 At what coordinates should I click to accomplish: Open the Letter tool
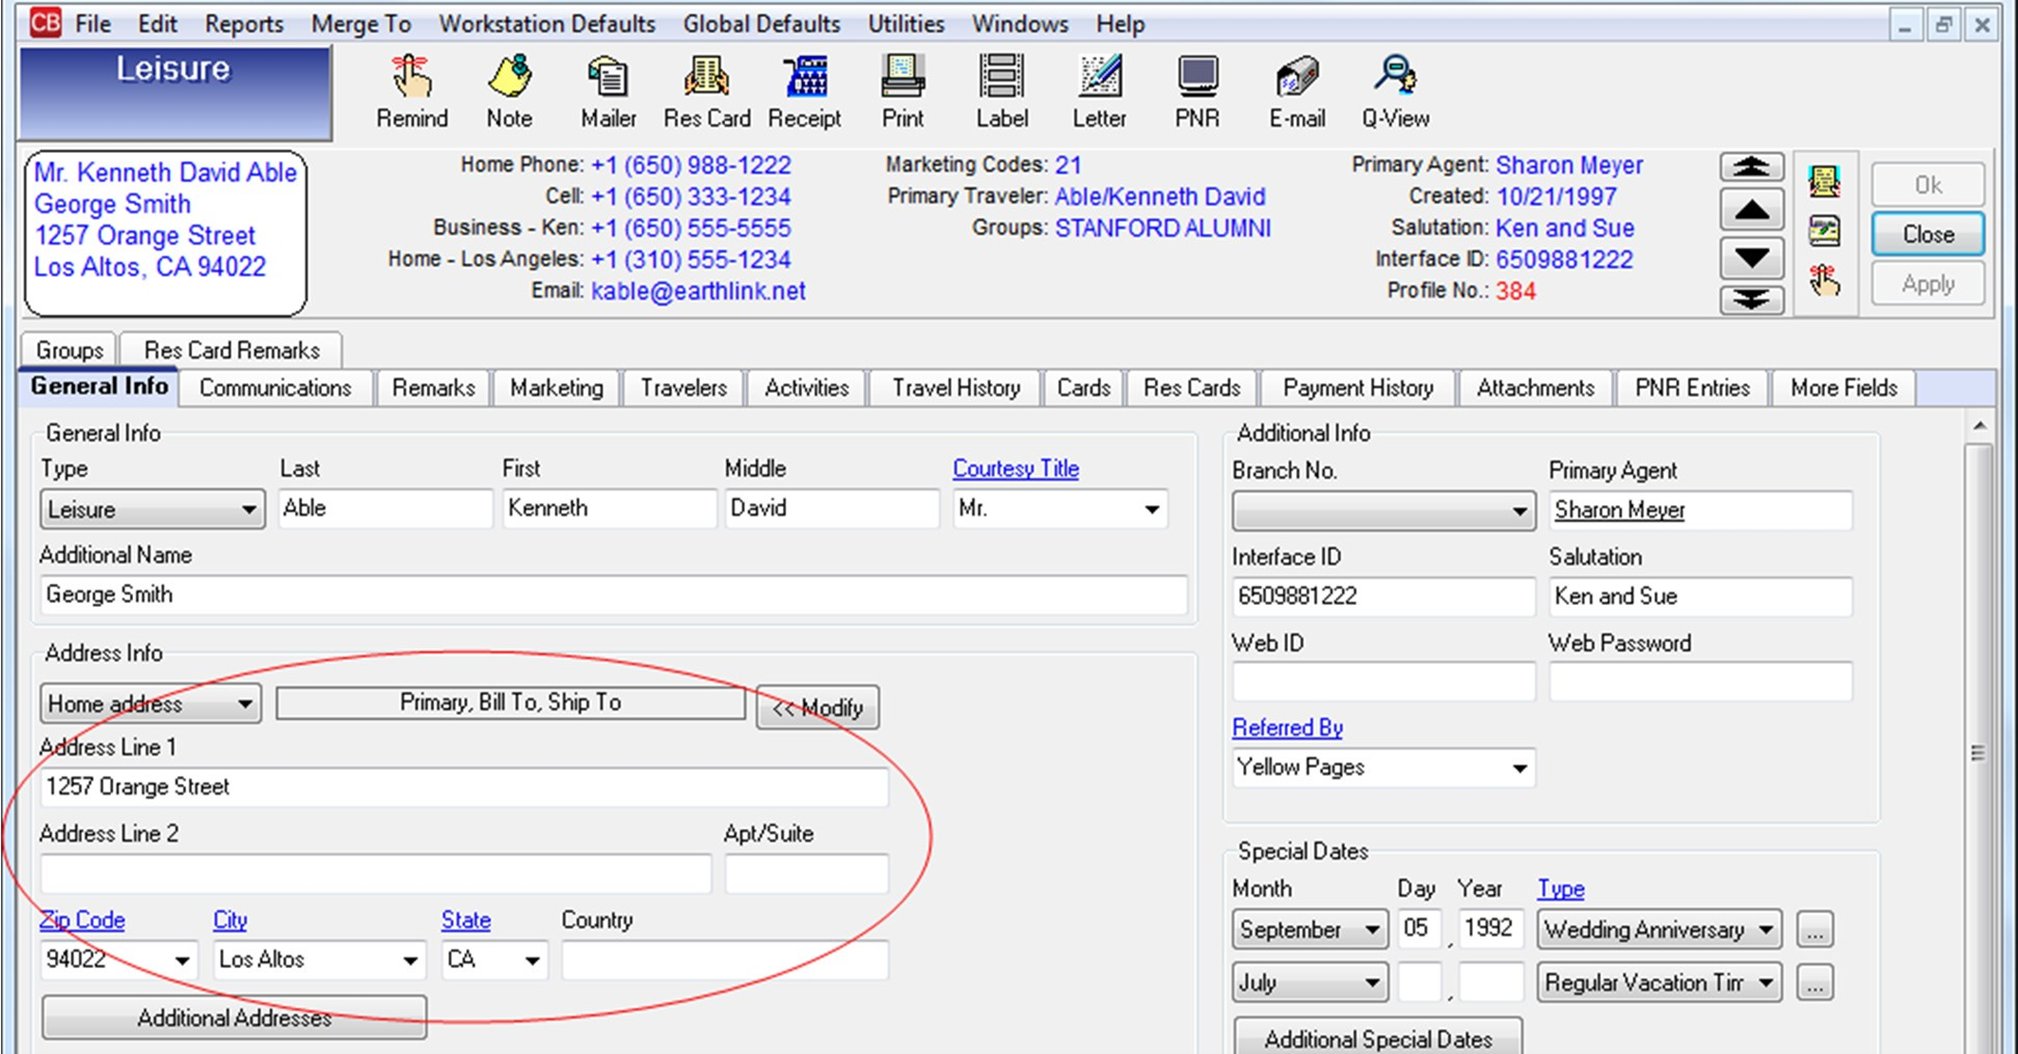1098,90
